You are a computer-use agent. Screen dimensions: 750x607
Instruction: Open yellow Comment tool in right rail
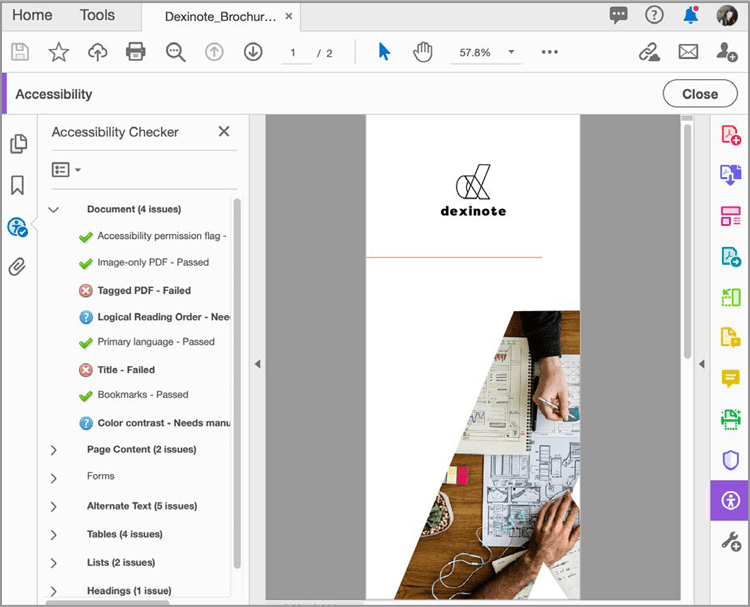[731, 378]
